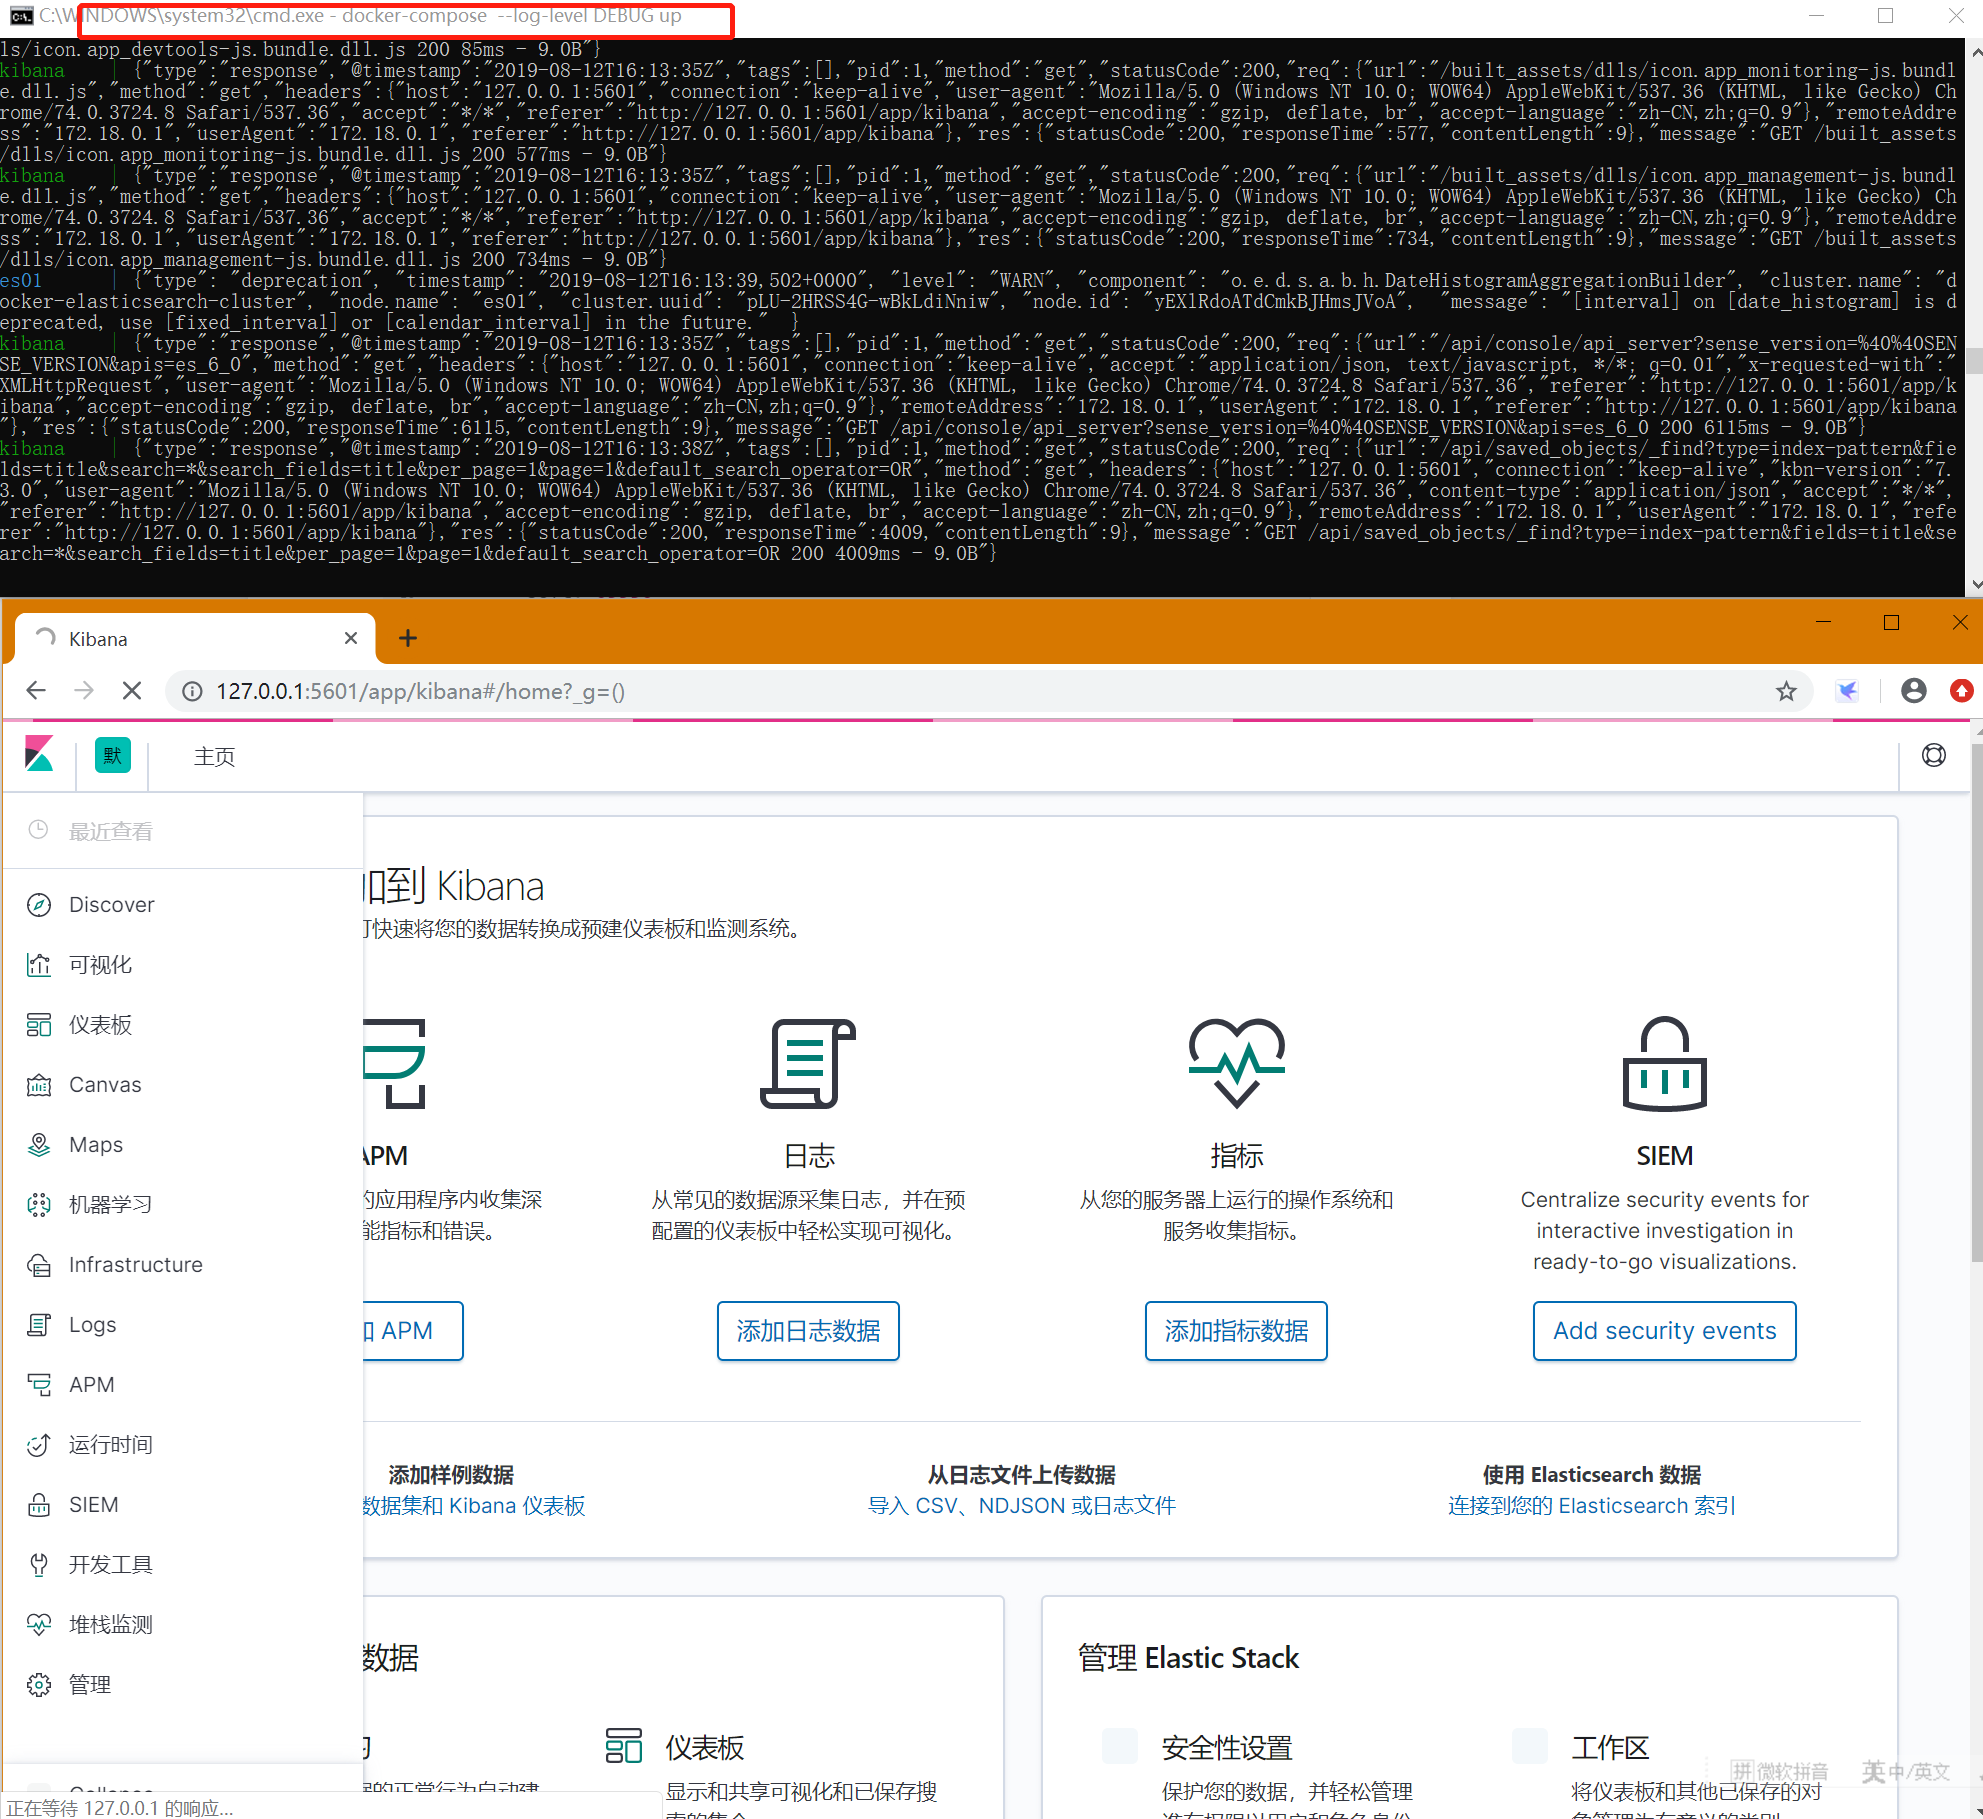Open the Canvas app in sidebar
The width and height of the screenshot is (1983, 1819).
point(104,1085)
